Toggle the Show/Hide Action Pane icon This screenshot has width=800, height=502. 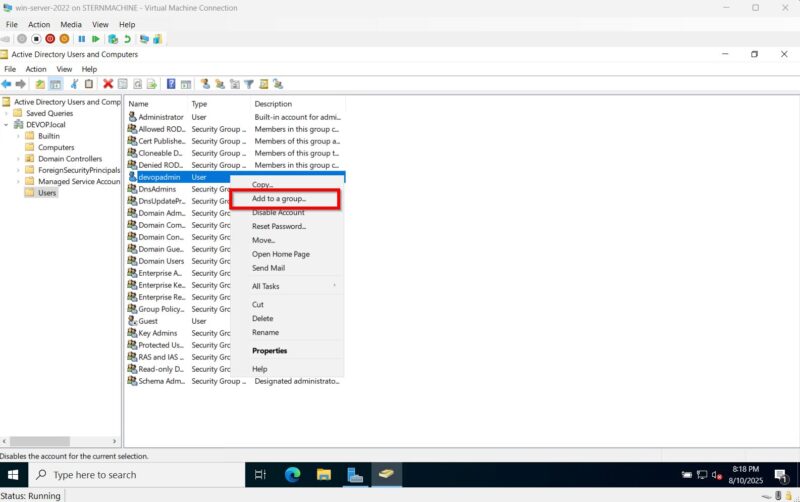click(x=186, y=84)
